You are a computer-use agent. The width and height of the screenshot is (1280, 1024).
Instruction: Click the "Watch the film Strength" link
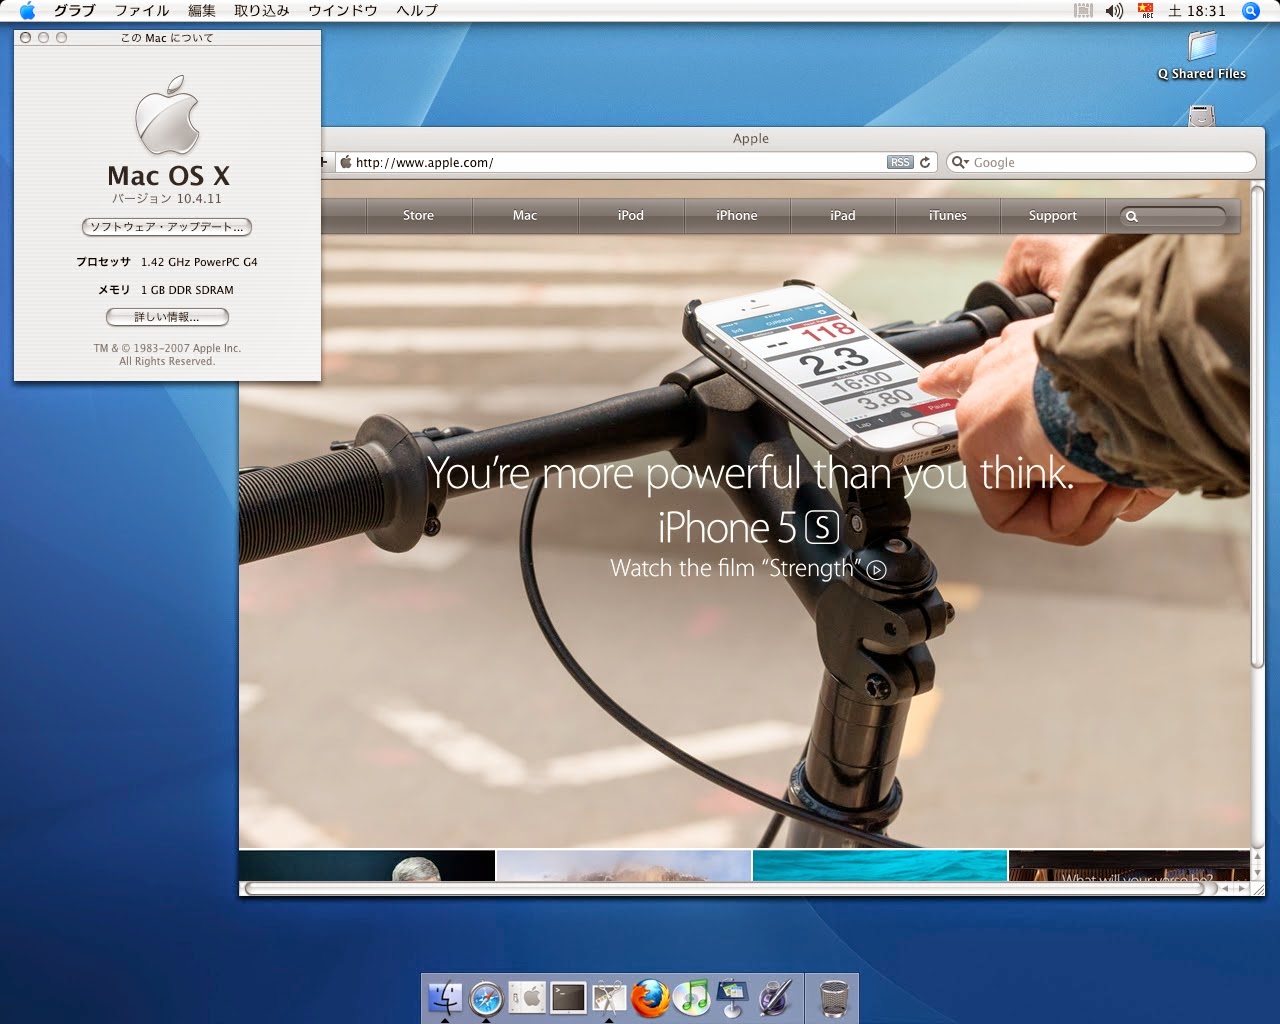coord(747,569)
